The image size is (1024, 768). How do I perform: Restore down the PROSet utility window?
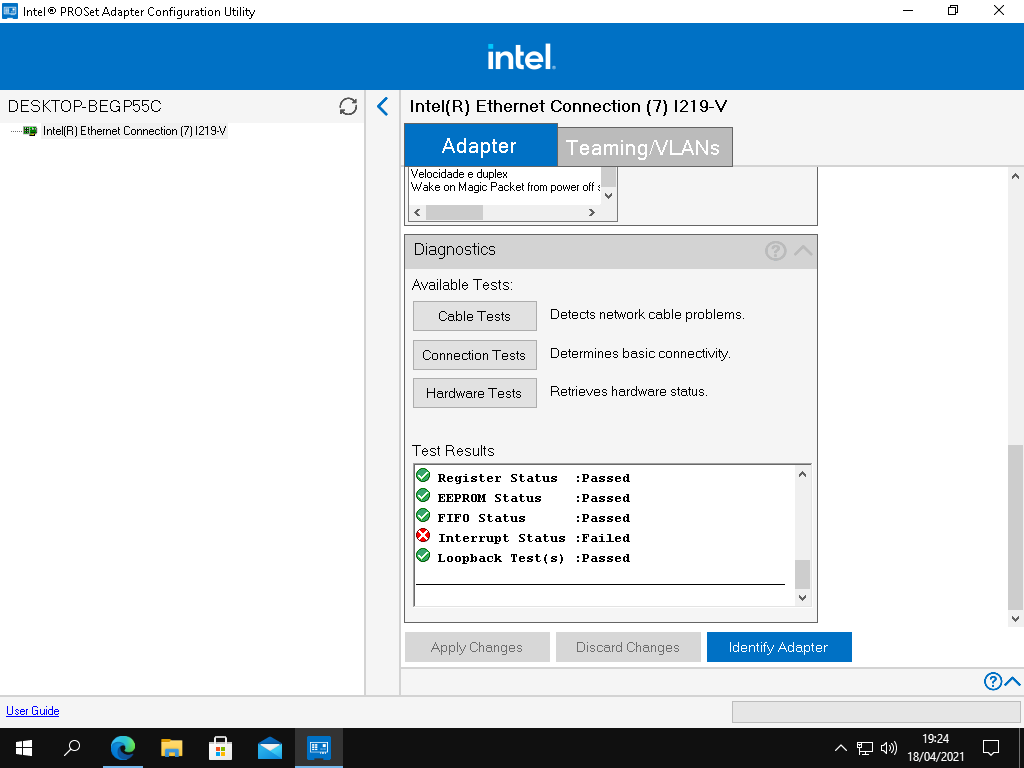[x=953, y=11]
